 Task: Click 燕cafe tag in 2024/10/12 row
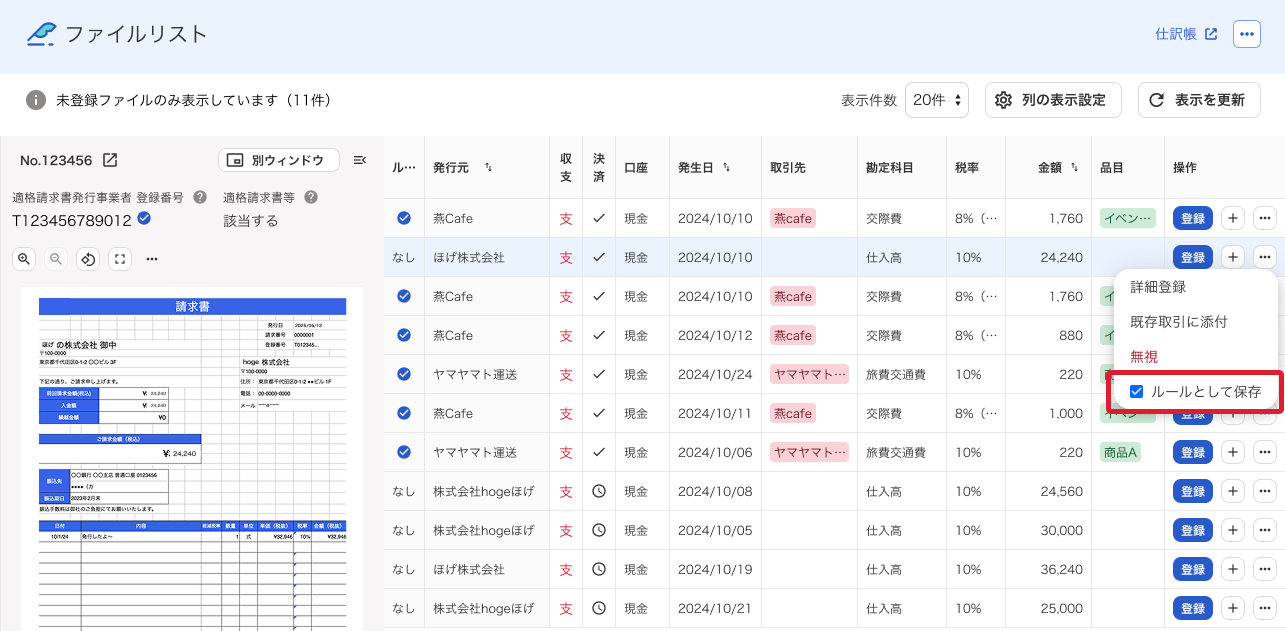pos(793,335)
